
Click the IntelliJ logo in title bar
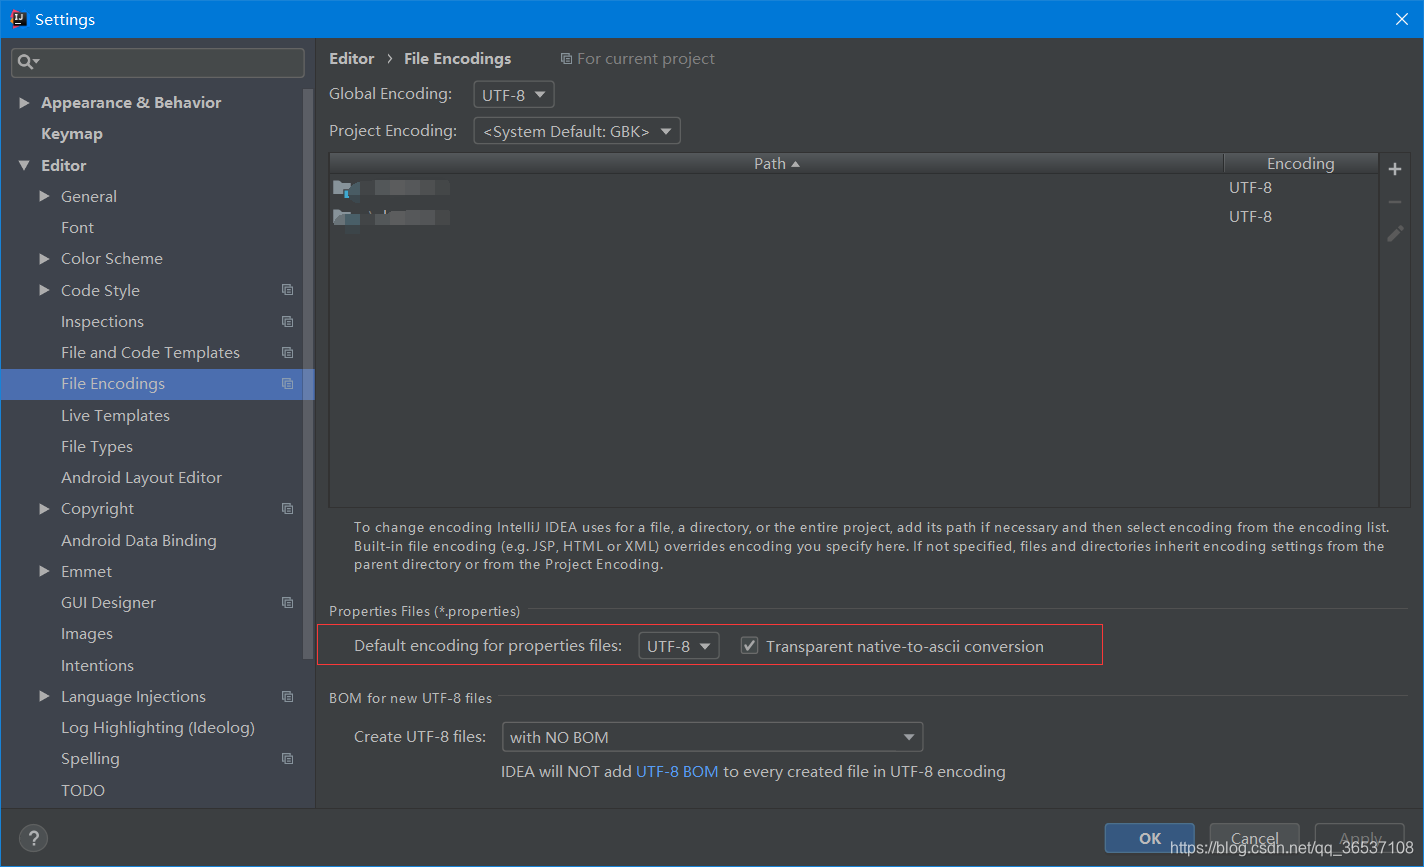click(18, 18)
